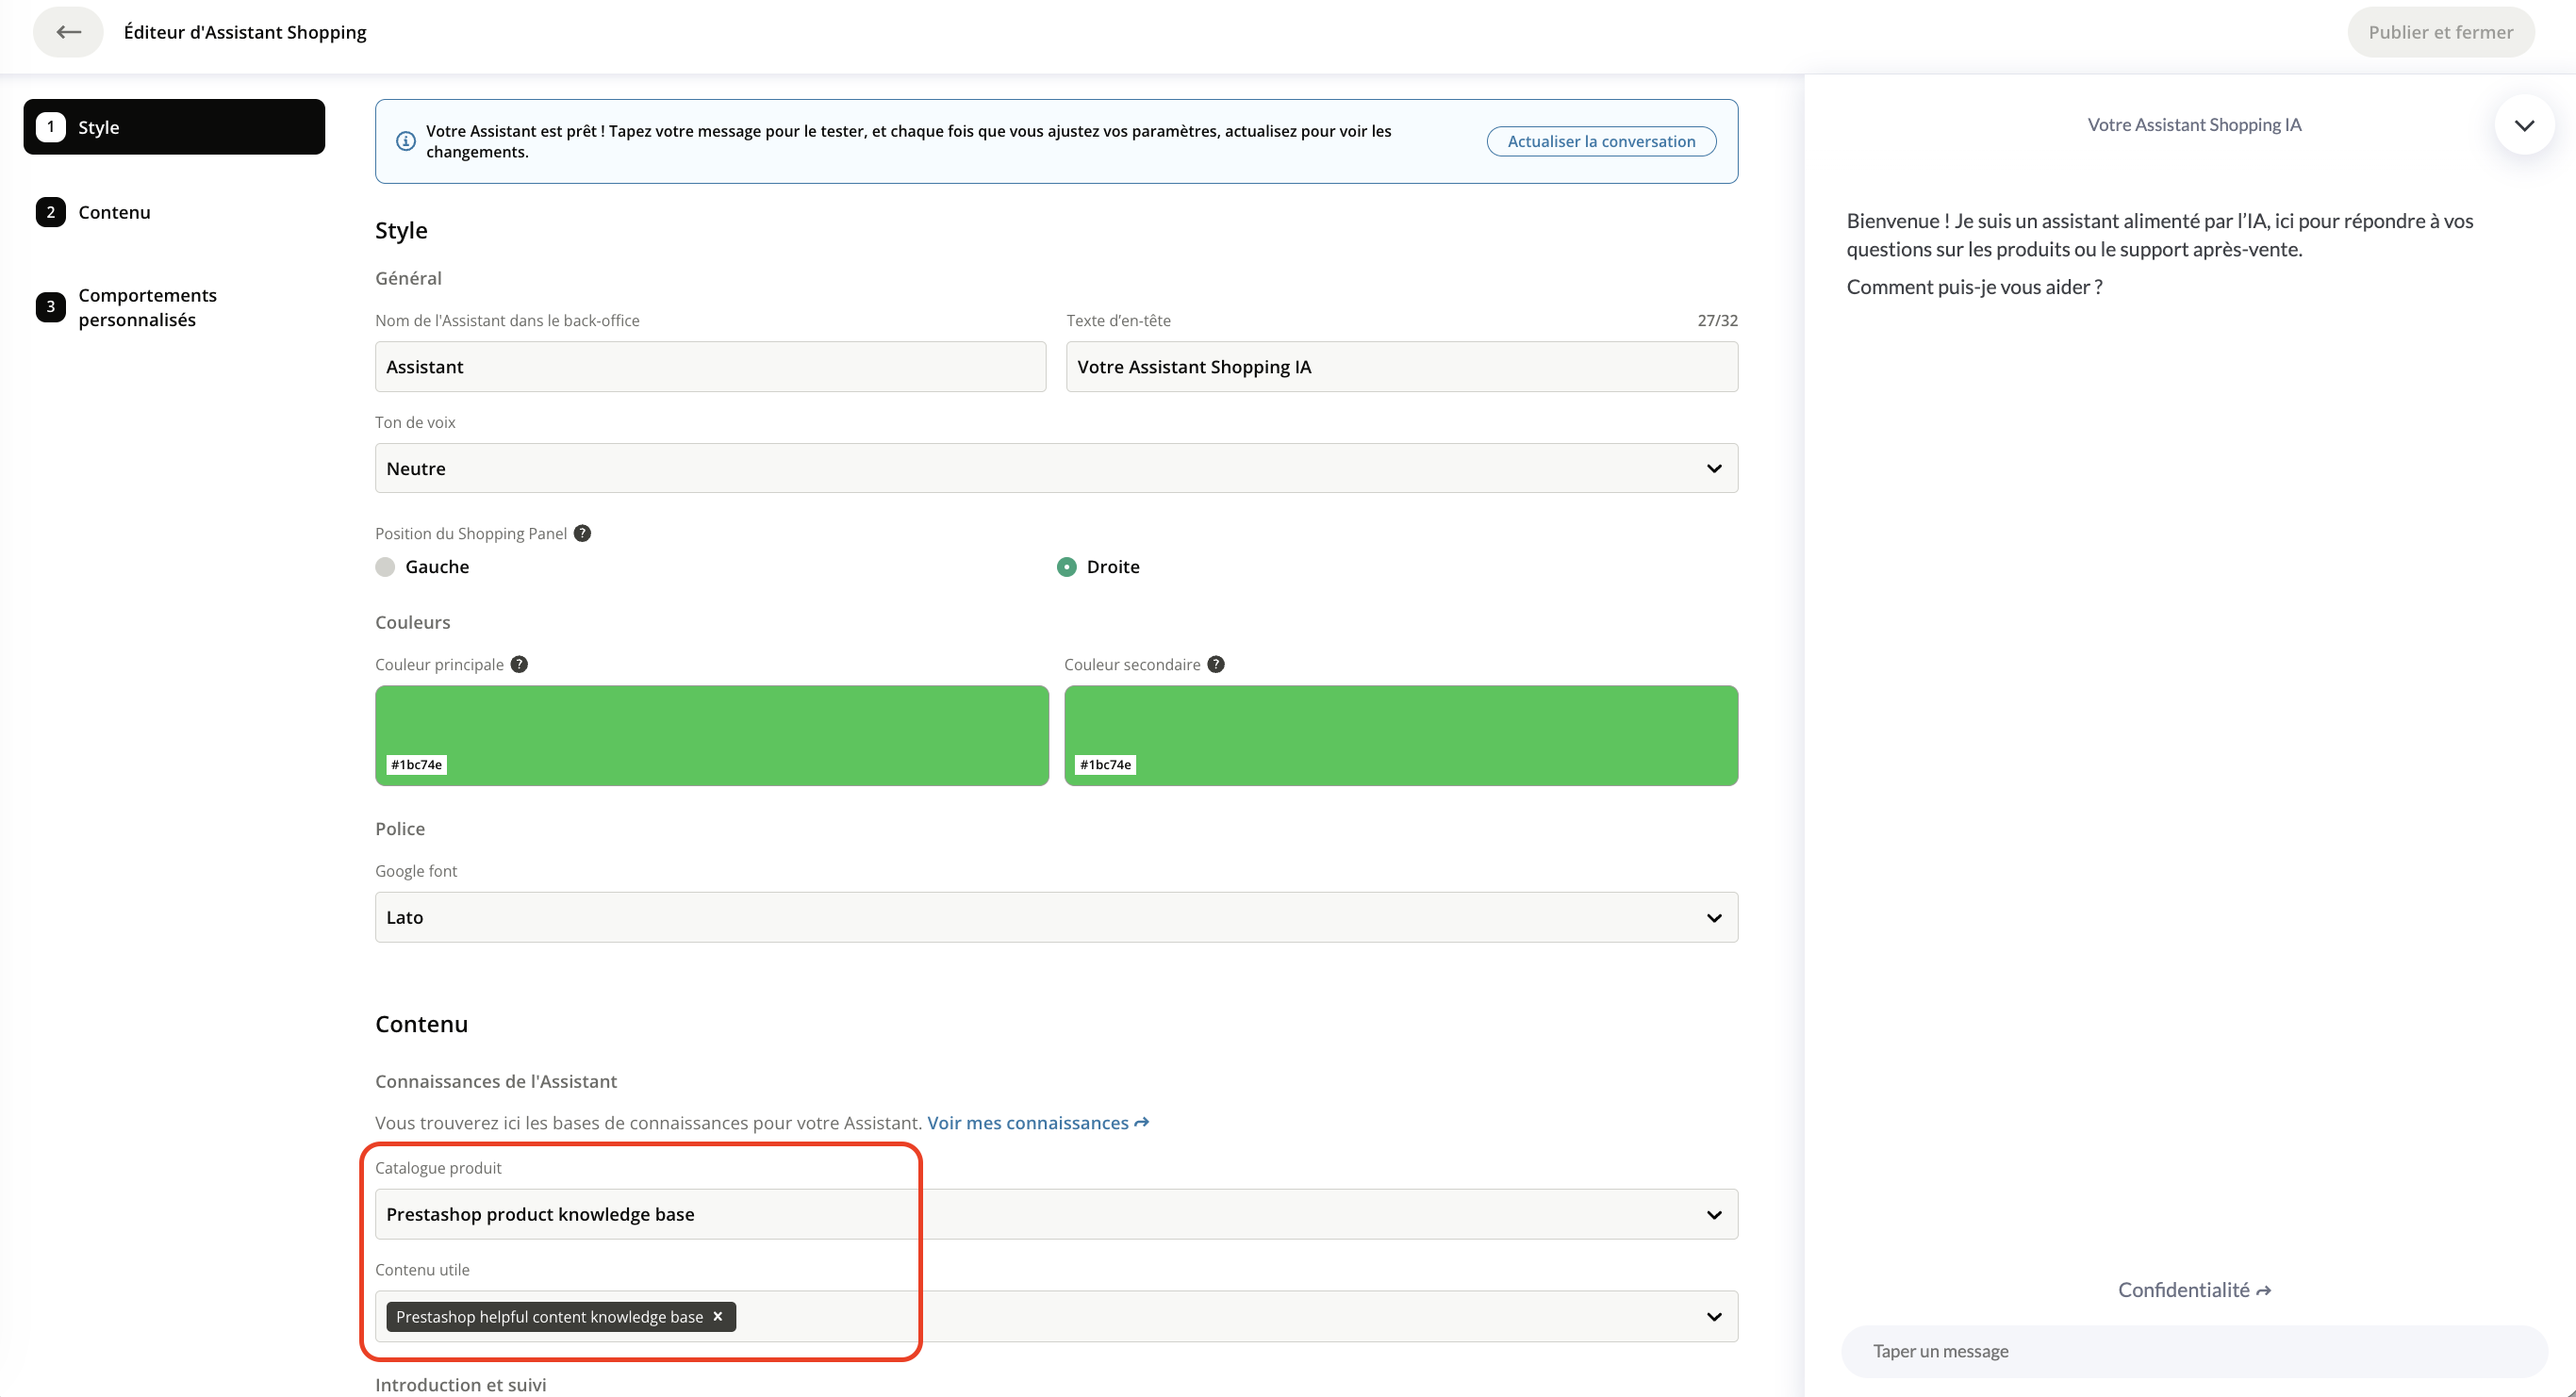
Task: Open the Confidentialité link
Action: pos(2194,1290)
